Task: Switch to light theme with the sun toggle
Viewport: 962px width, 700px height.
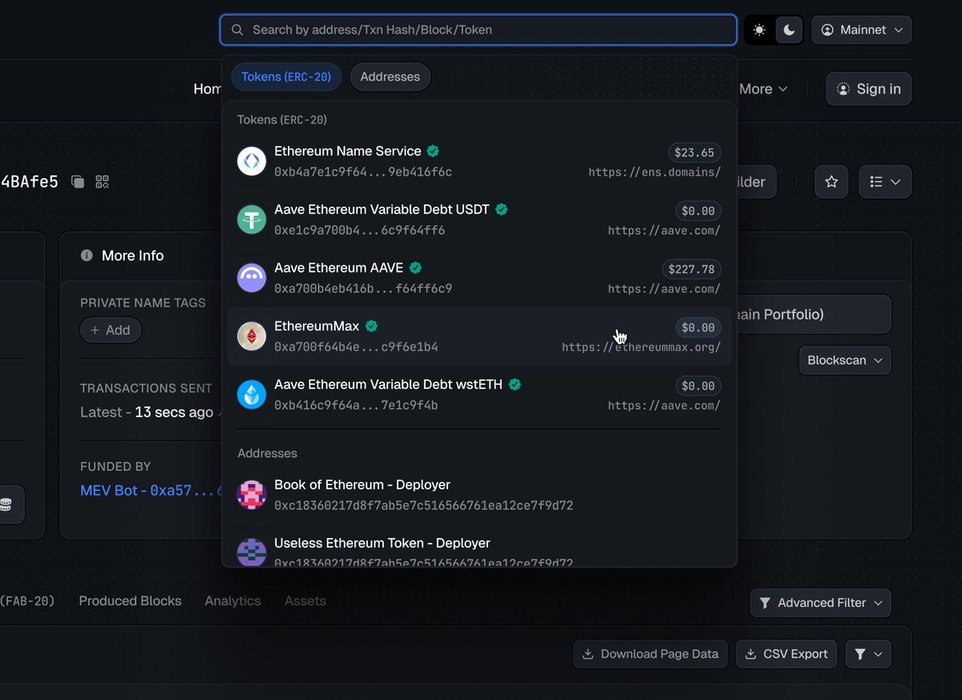Action: [760, 30]
